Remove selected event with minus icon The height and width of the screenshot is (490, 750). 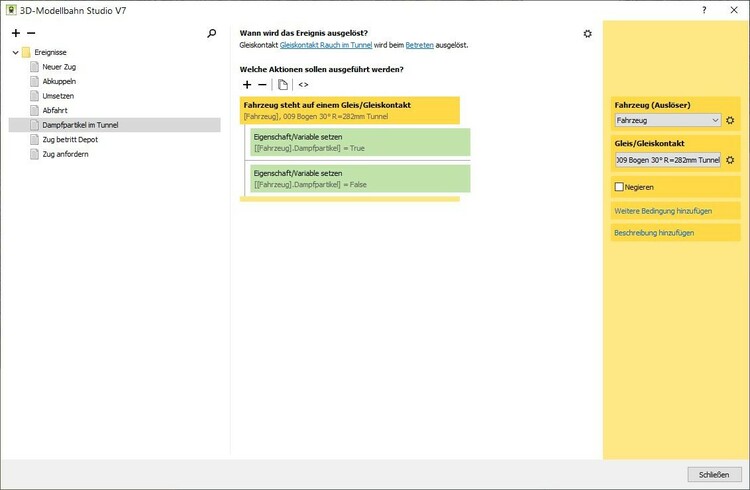[x=31, y=33]
